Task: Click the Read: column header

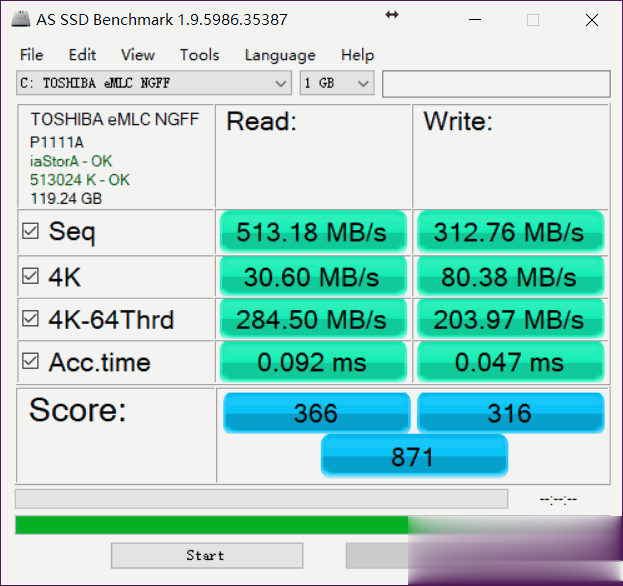Action: [261, 121]
